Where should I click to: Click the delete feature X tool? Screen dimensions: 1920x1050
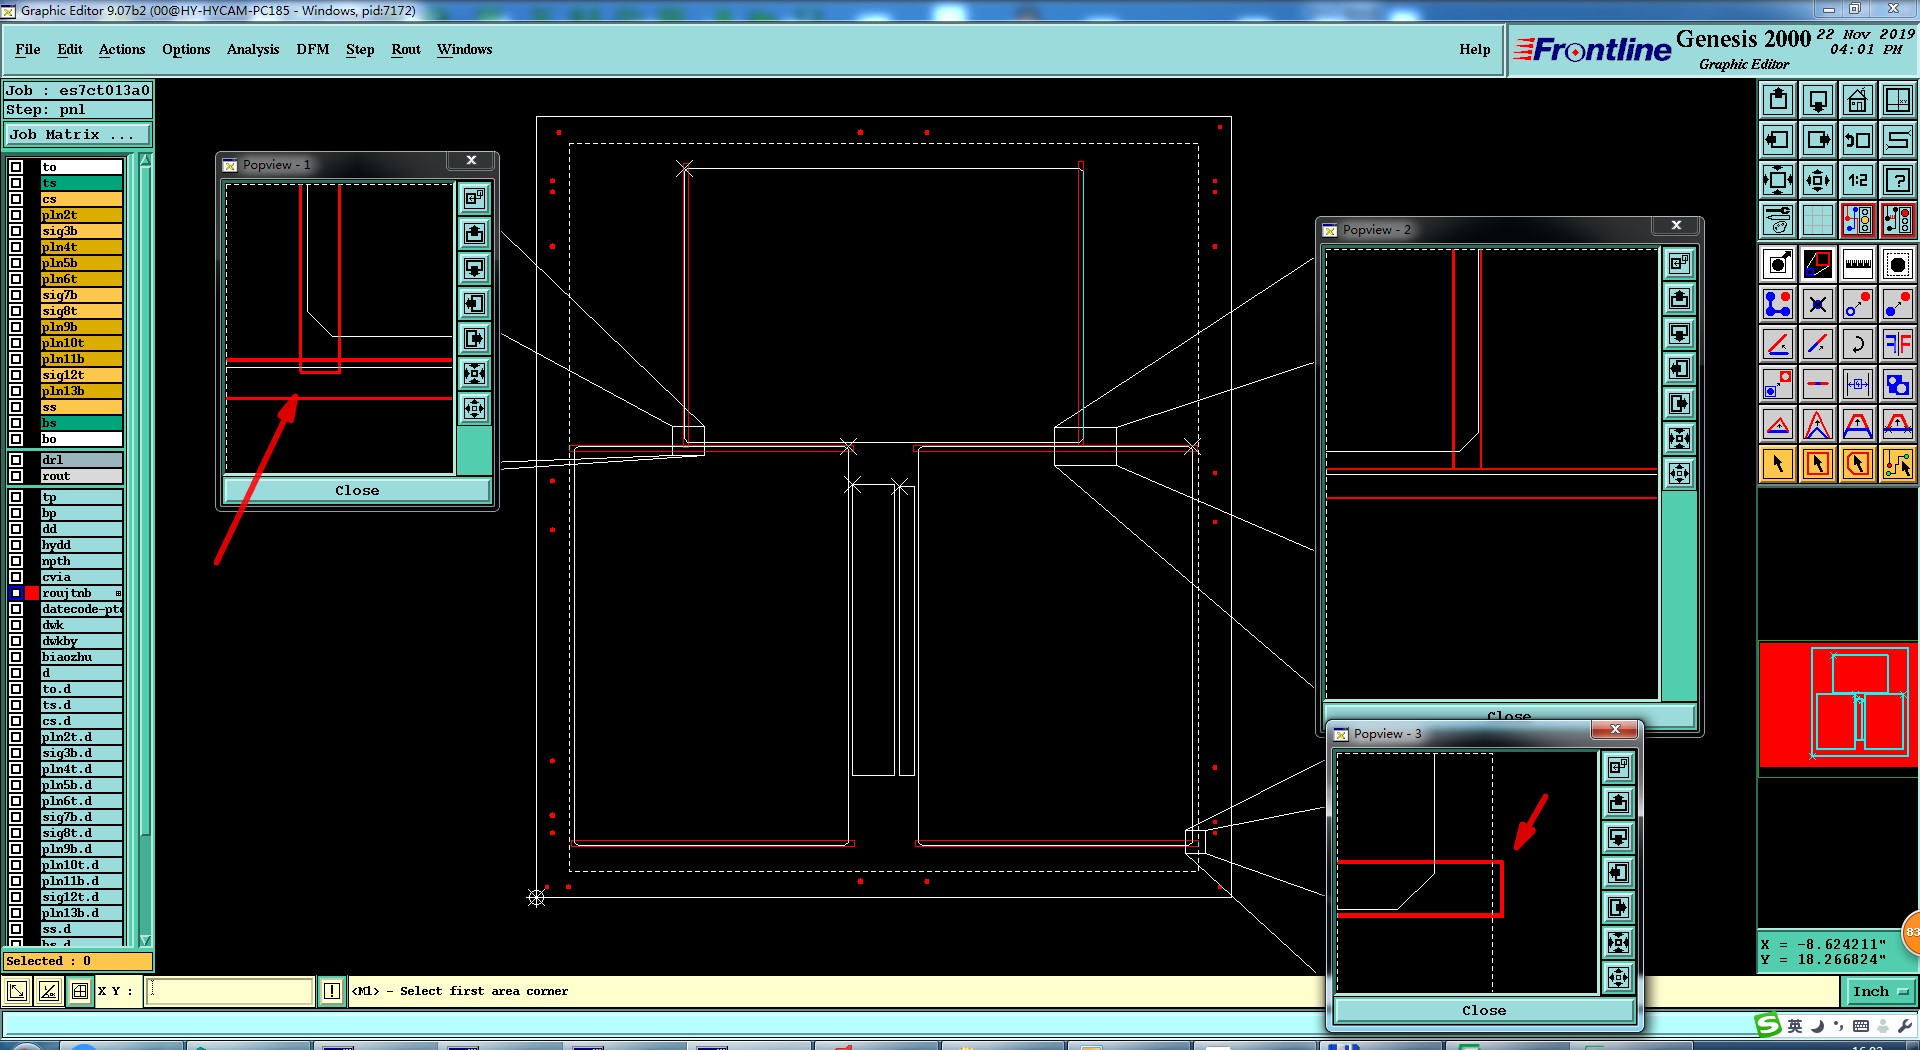[x=1818, y=304]
